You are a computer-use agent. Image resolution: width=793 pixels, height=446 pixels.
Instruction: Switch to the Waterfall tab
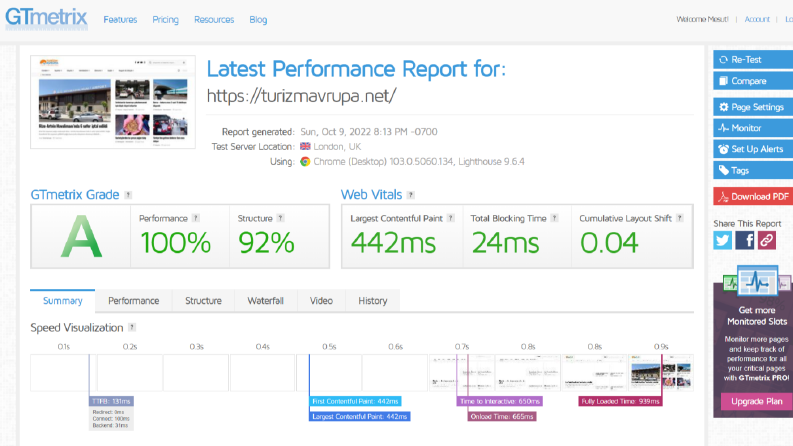[266, 301]
